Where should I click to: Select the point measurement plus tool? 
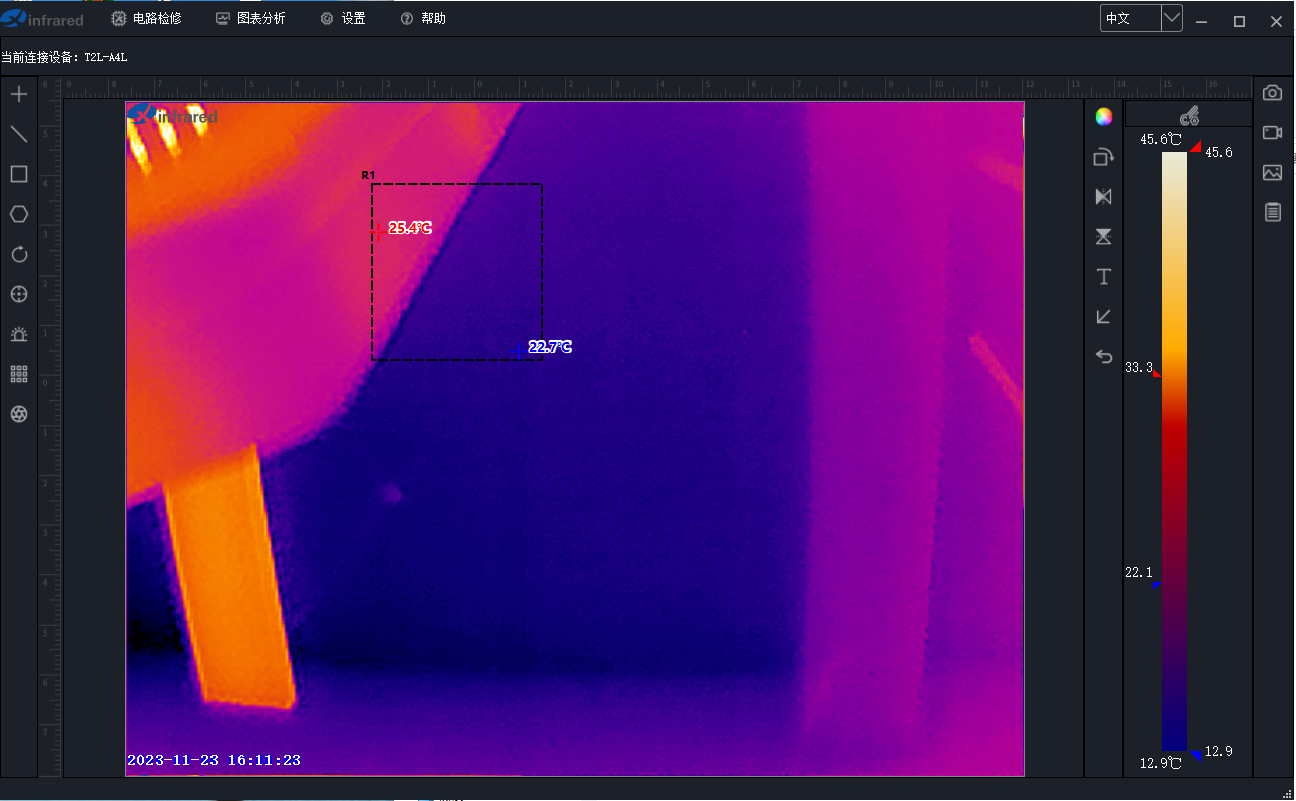pos(18,95)
